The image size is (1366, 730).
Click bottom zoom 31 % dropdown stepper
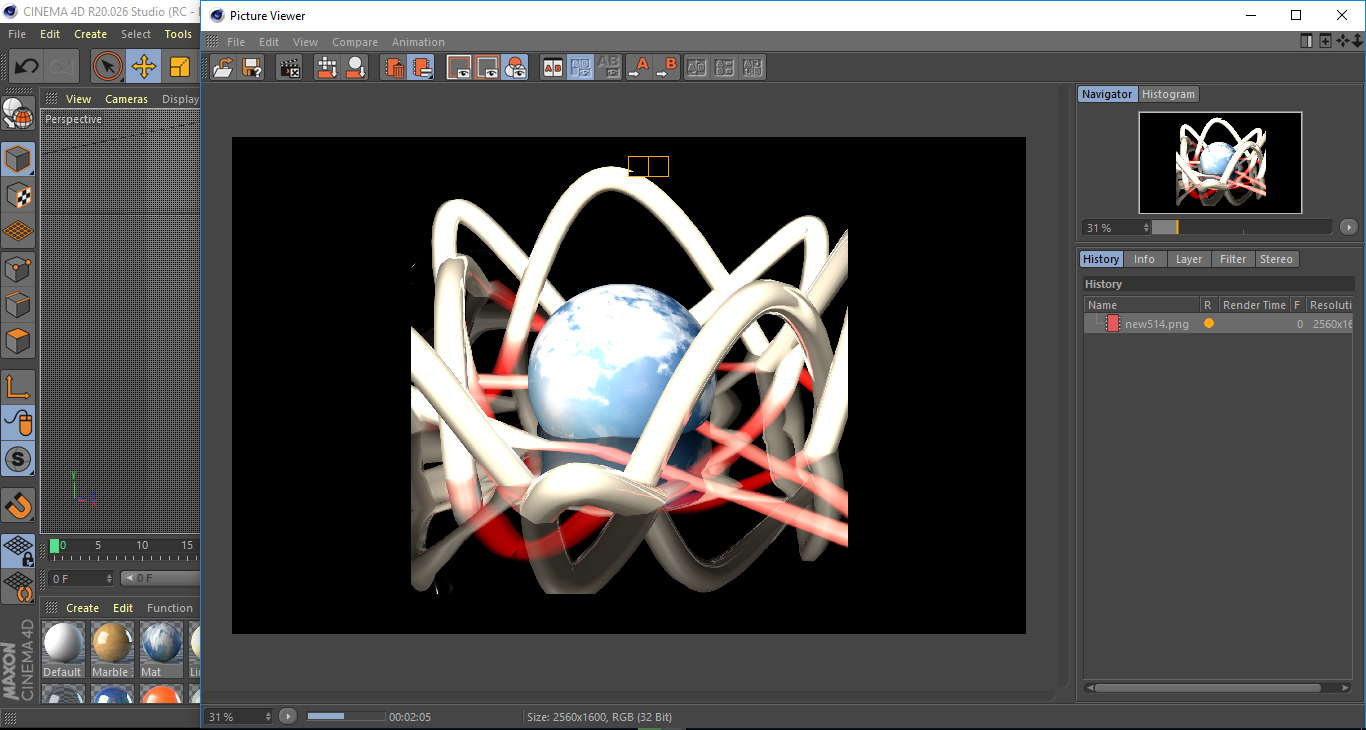tap(268, 716)
